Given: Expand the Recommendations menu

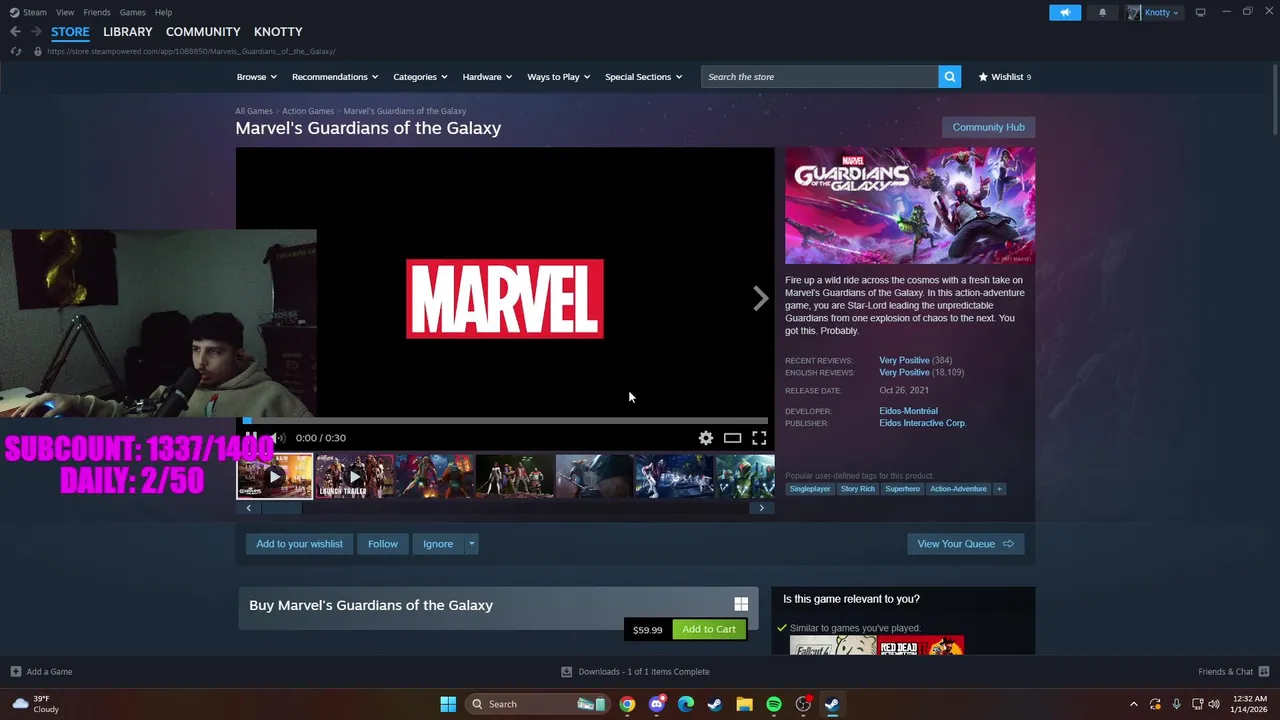Looking at the screenshot, I should [335, 77].
